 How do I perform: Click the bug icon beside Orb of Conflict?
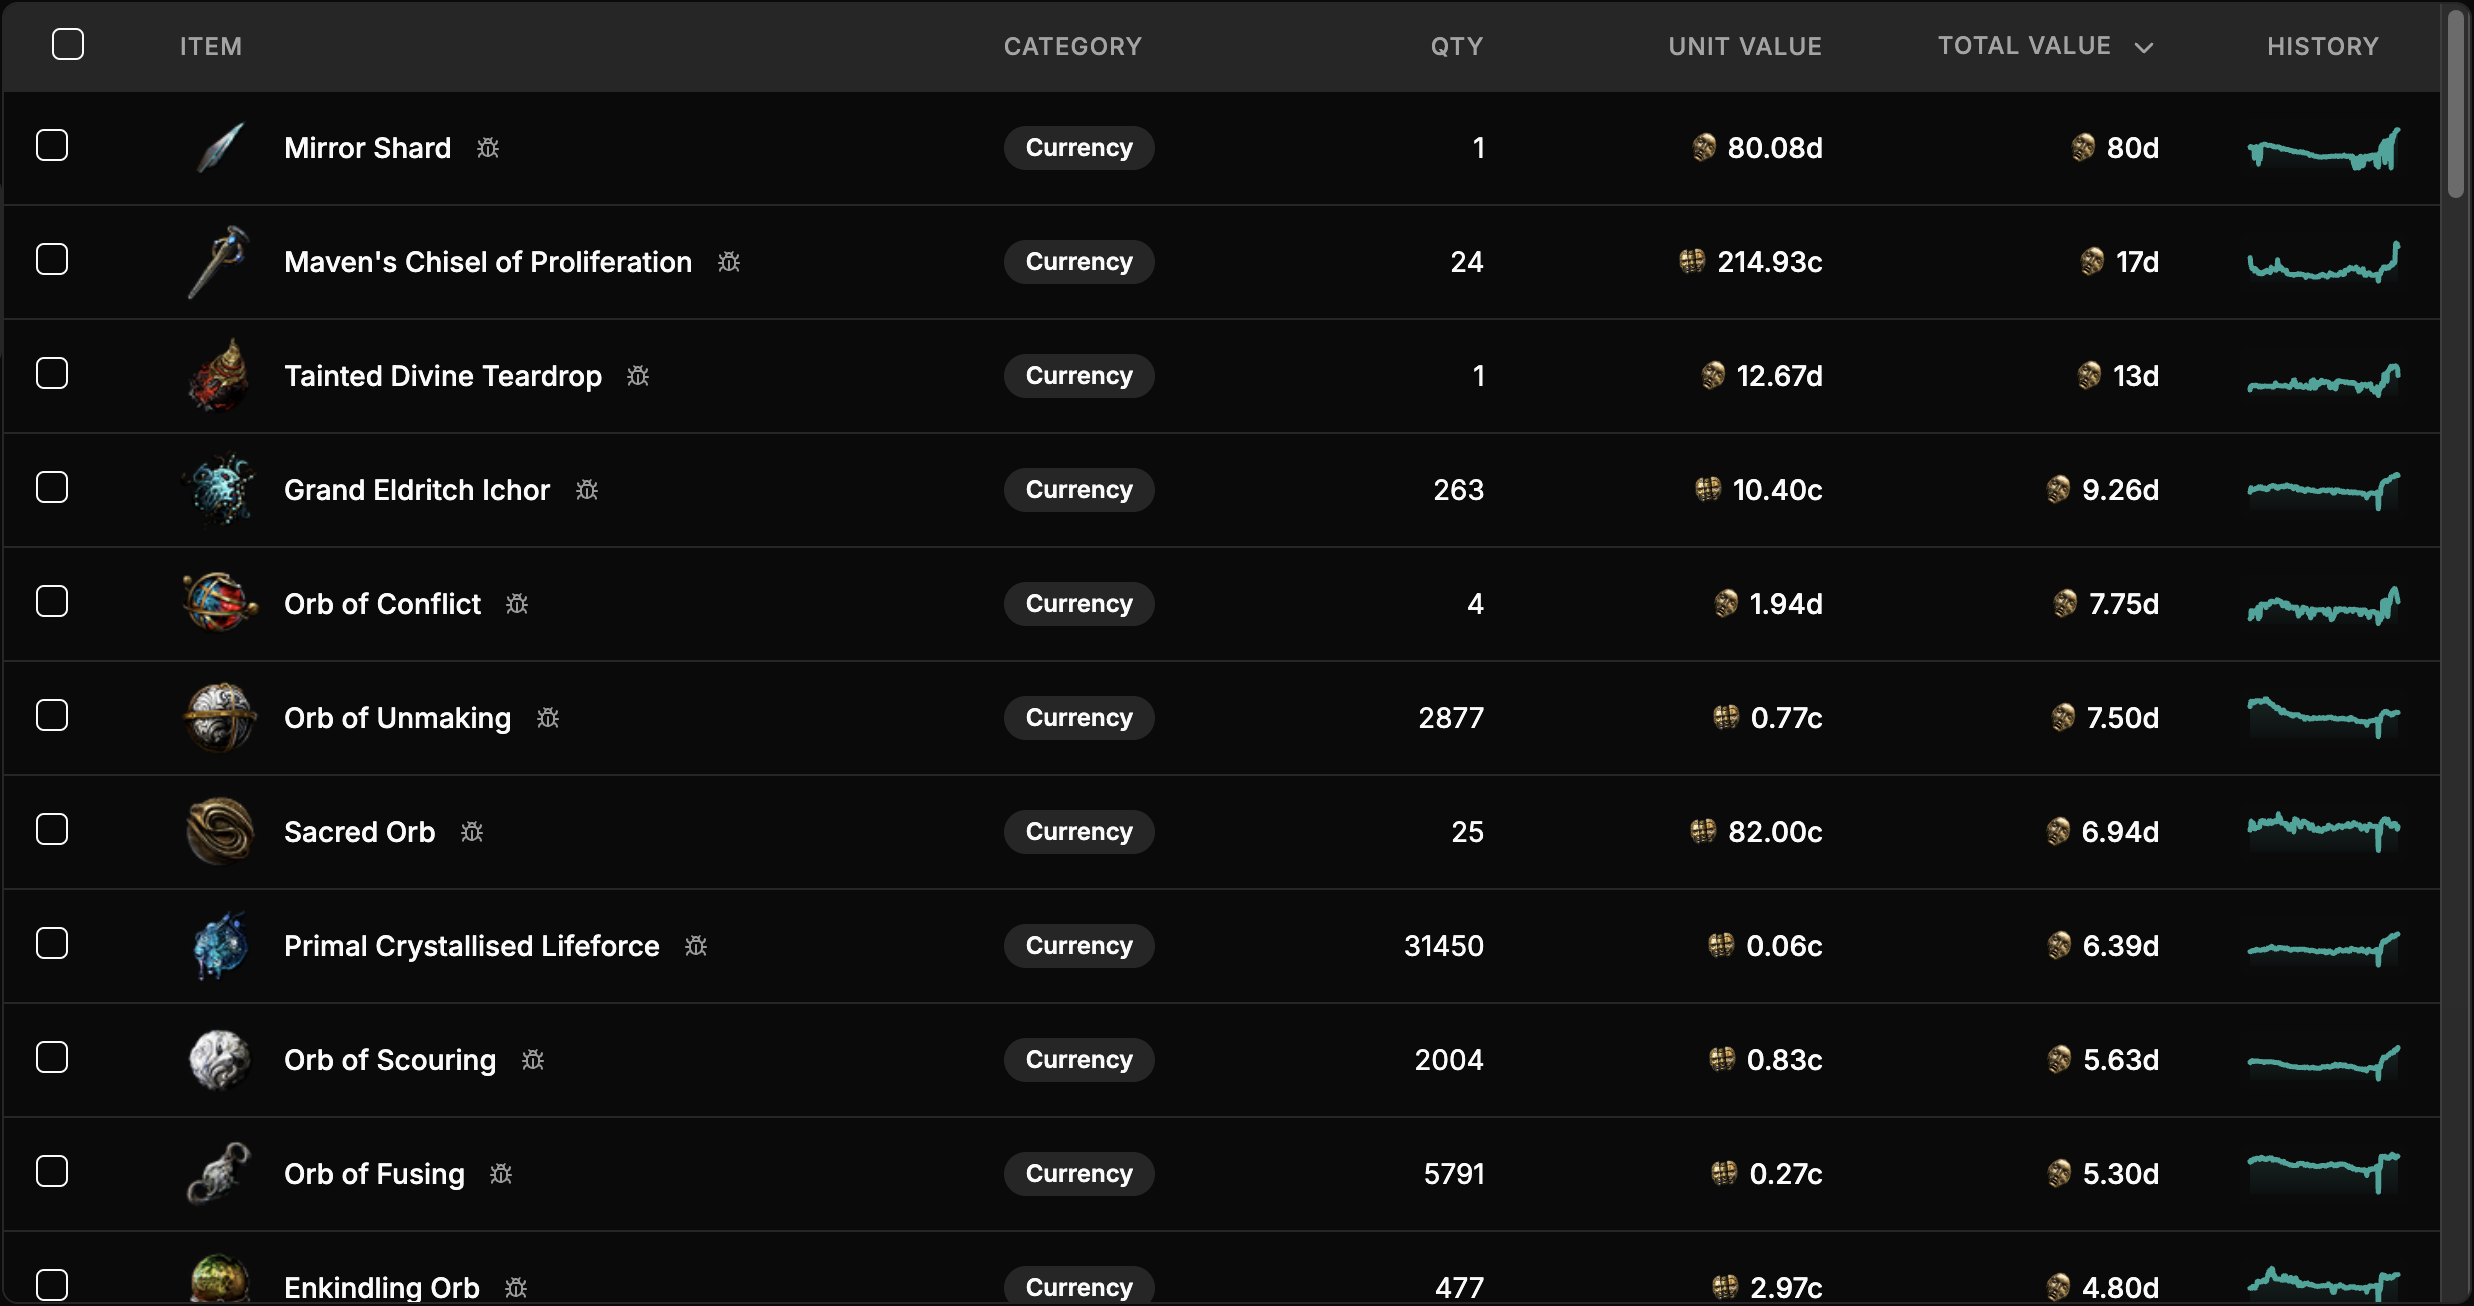coord(517,604)
